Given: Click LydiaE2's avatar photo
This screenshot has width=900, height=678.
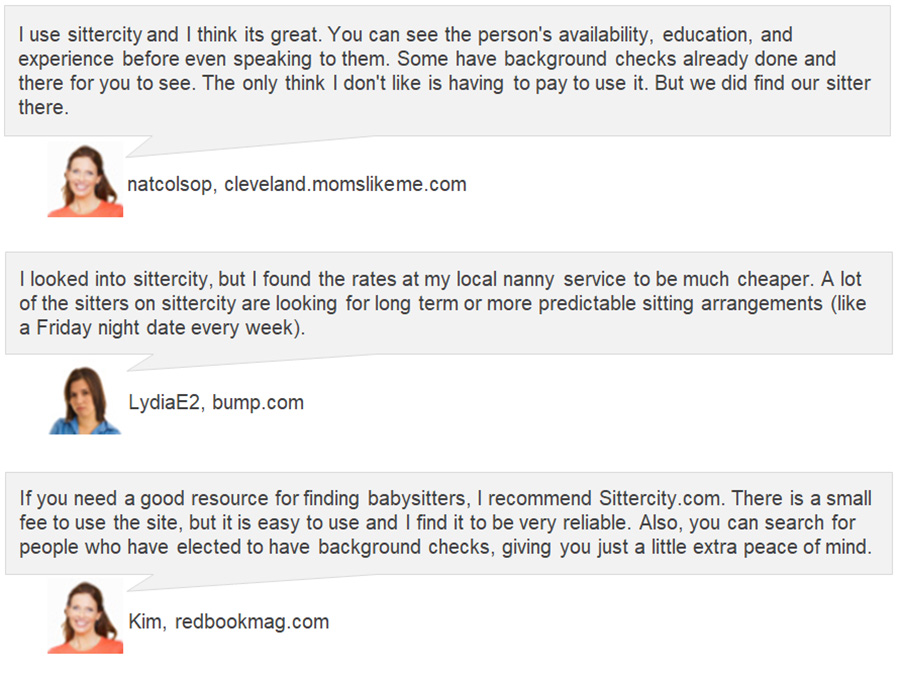Looking at the screenshot, I should coord(85,400).
